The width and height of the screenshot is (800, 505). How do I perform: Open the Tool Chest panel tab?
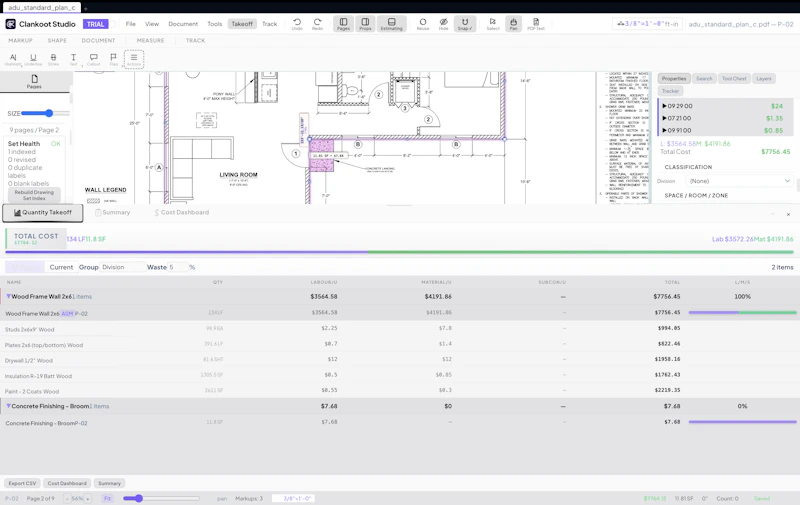[x=734, y=79]
